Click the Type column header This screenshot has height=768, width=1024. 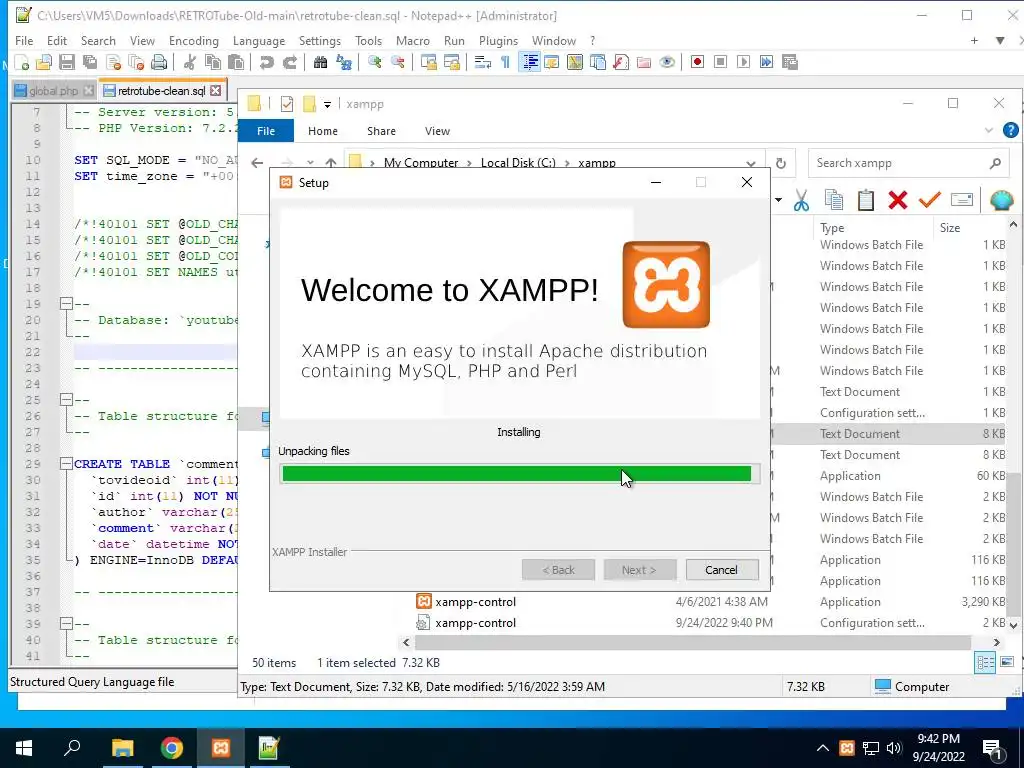point(832,228)
